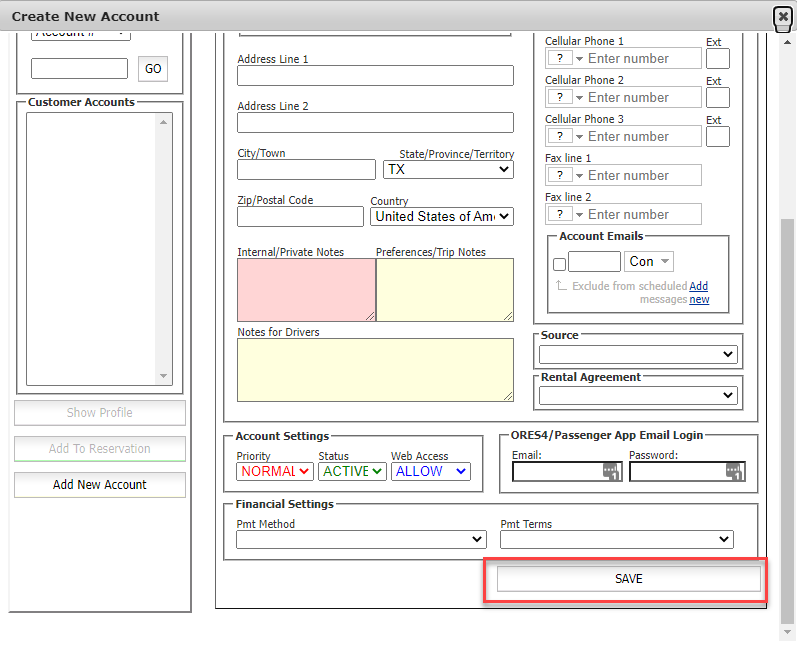Screen dimensions: 797x645
Task: Click the pink Internal/Private Notes text area
Action: 305,290
